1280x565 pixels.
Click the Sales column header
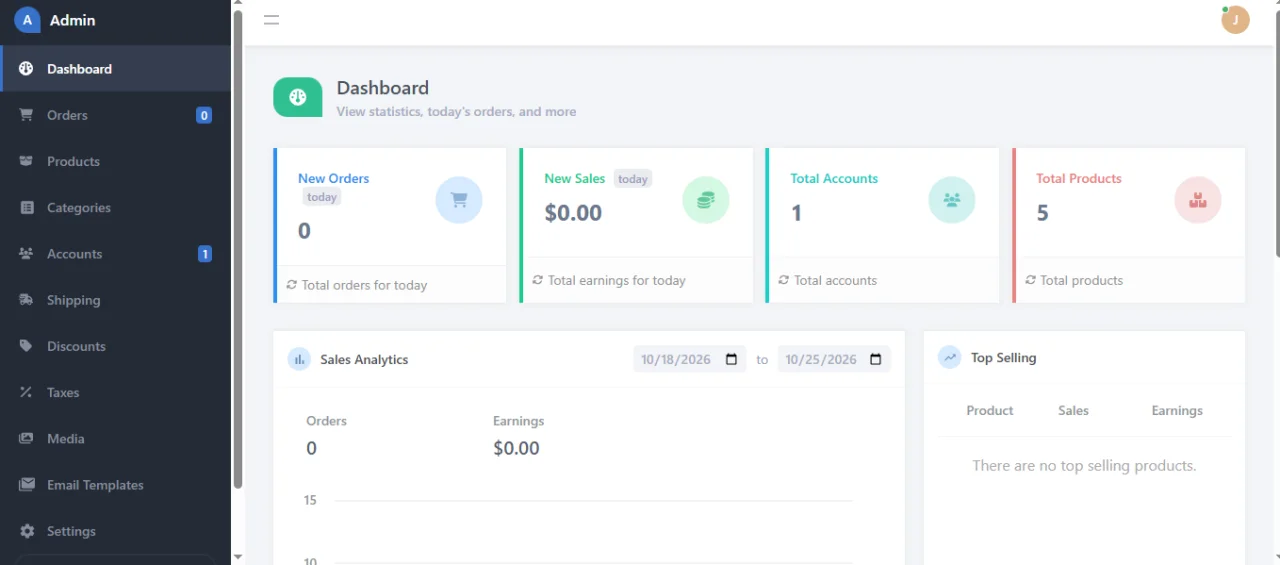[1073, 410]
